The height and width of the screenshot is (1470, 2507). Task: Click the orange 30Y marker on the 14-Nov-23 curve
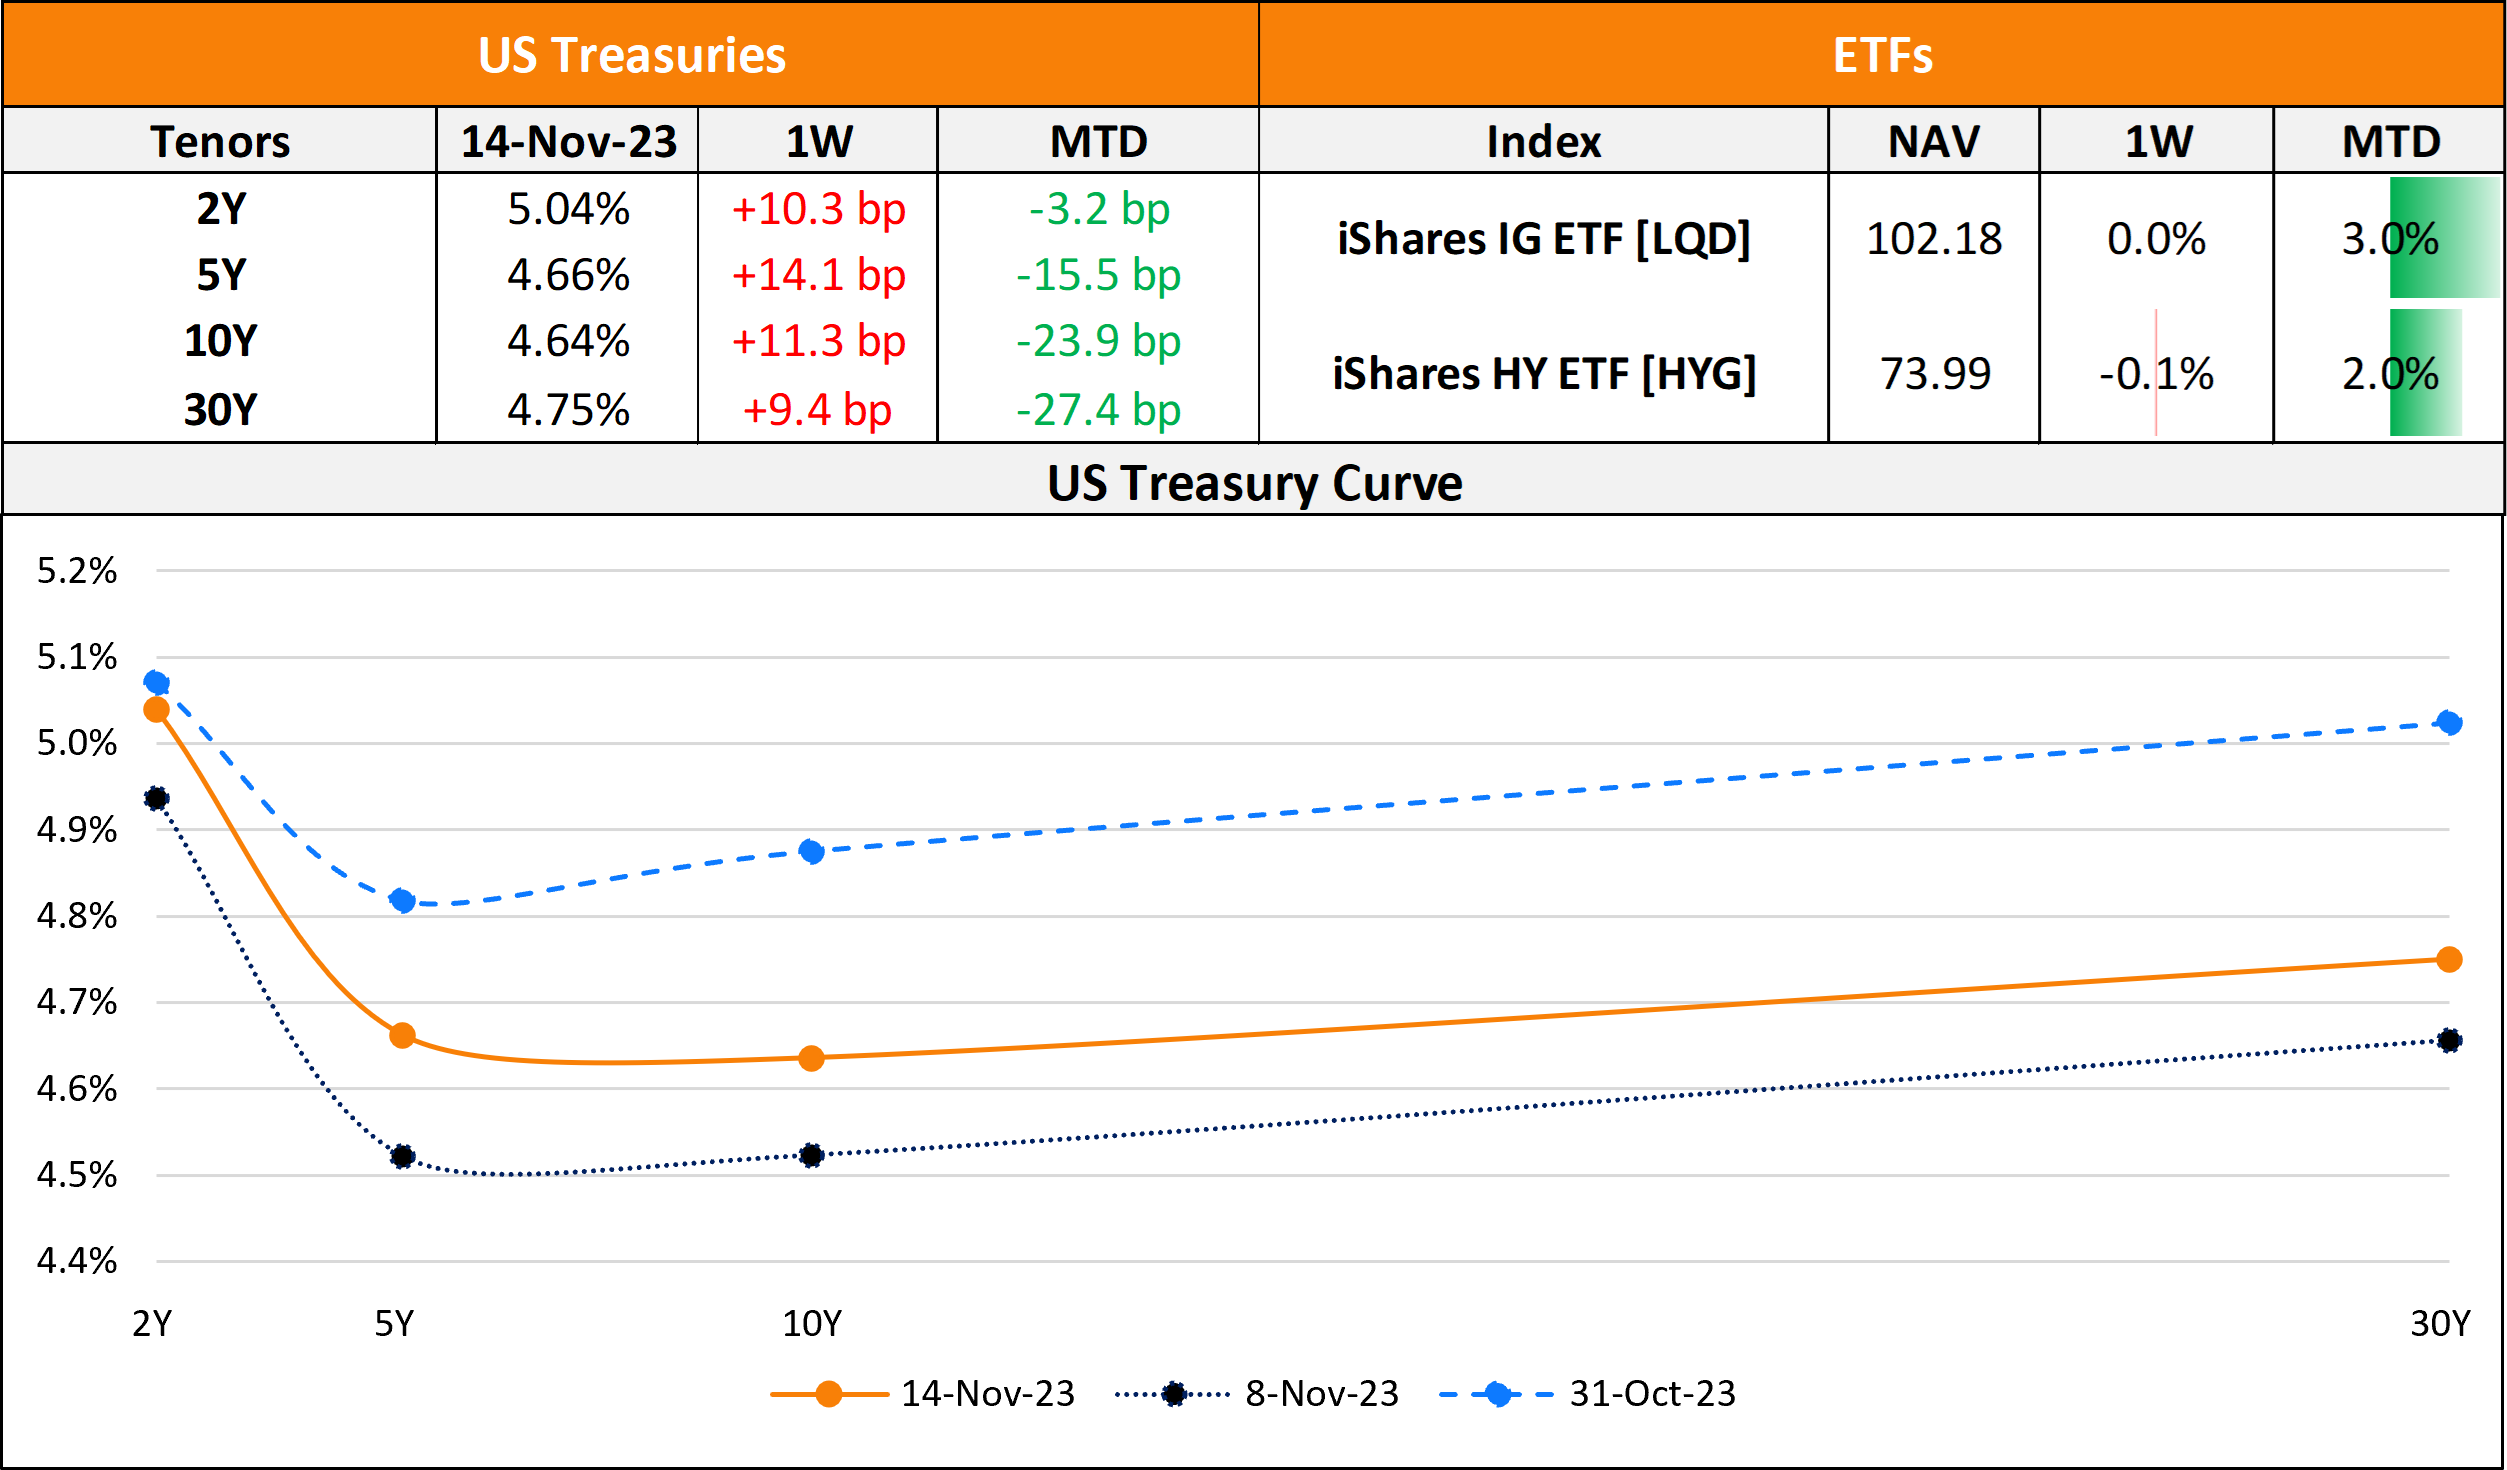2449,960
